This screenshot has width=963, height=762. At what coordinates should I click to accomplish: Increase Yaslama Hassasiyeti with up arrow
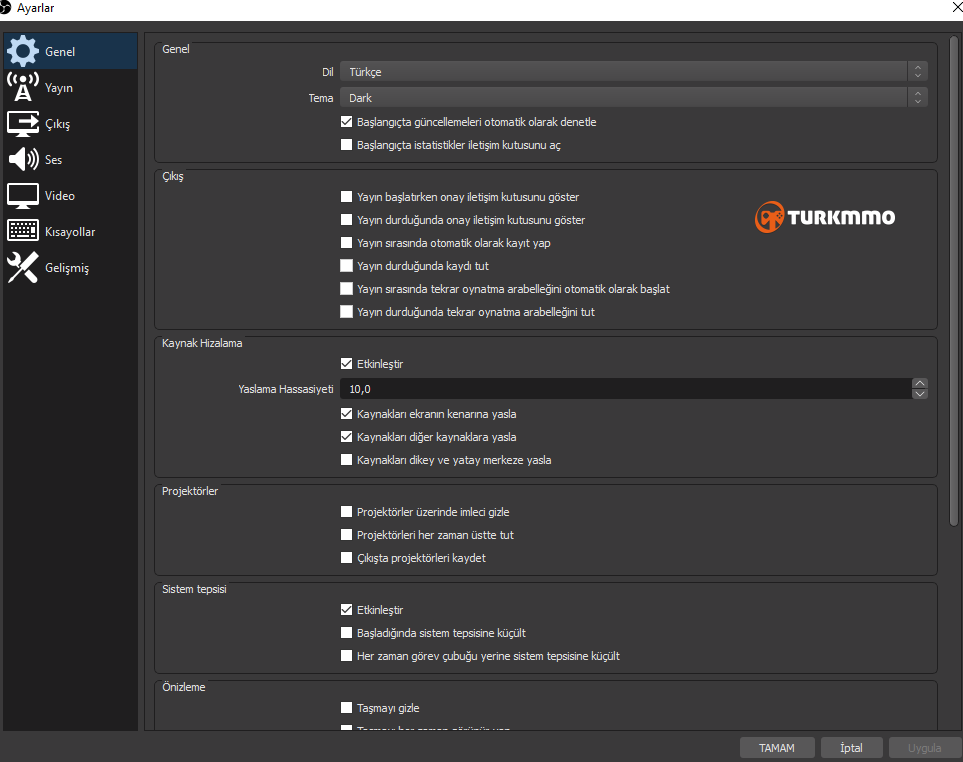[919, 383]
